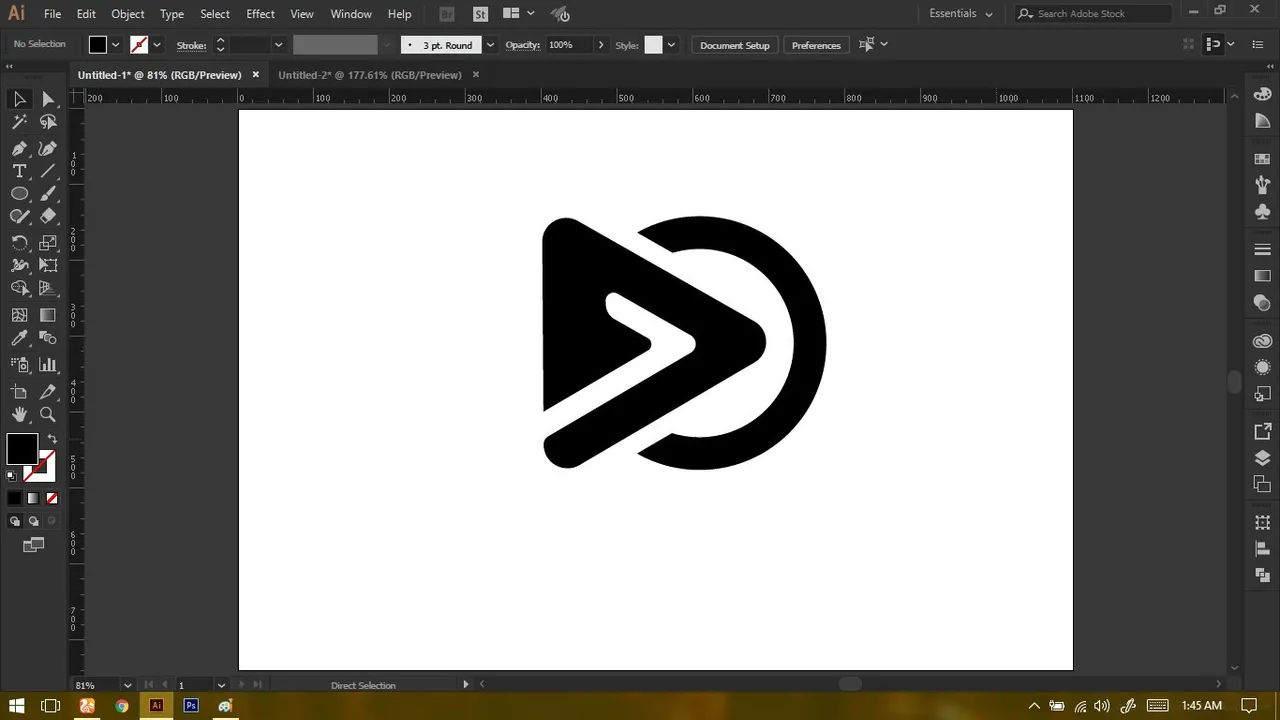Image resolution: width=1280 pixels, height=720 pixels.
Task: Select the Eraser tool
Action: 48,216
